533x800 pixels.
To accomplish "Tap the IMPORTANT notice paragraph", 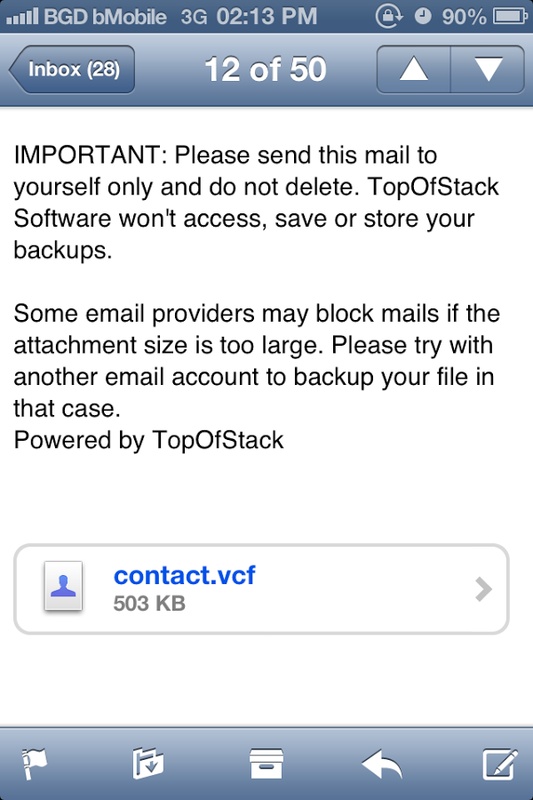I will click(256, 203).
